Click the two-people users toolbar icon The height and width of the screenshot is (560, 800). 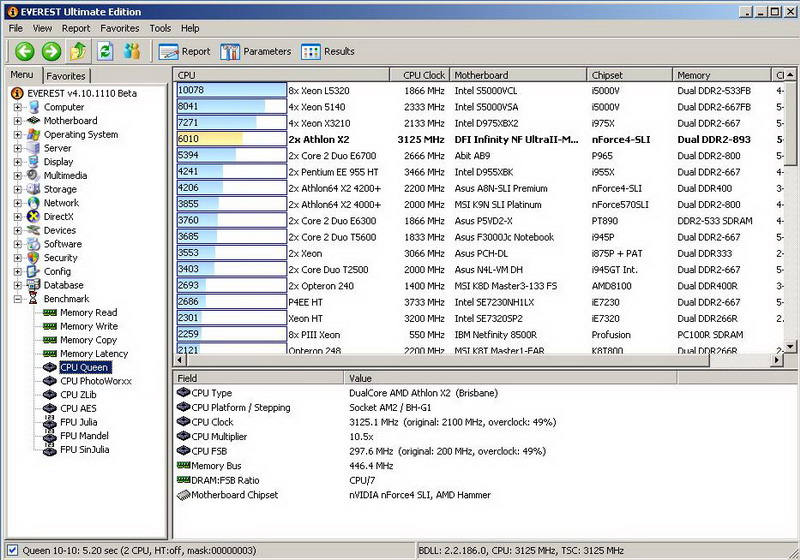(131, 51)
